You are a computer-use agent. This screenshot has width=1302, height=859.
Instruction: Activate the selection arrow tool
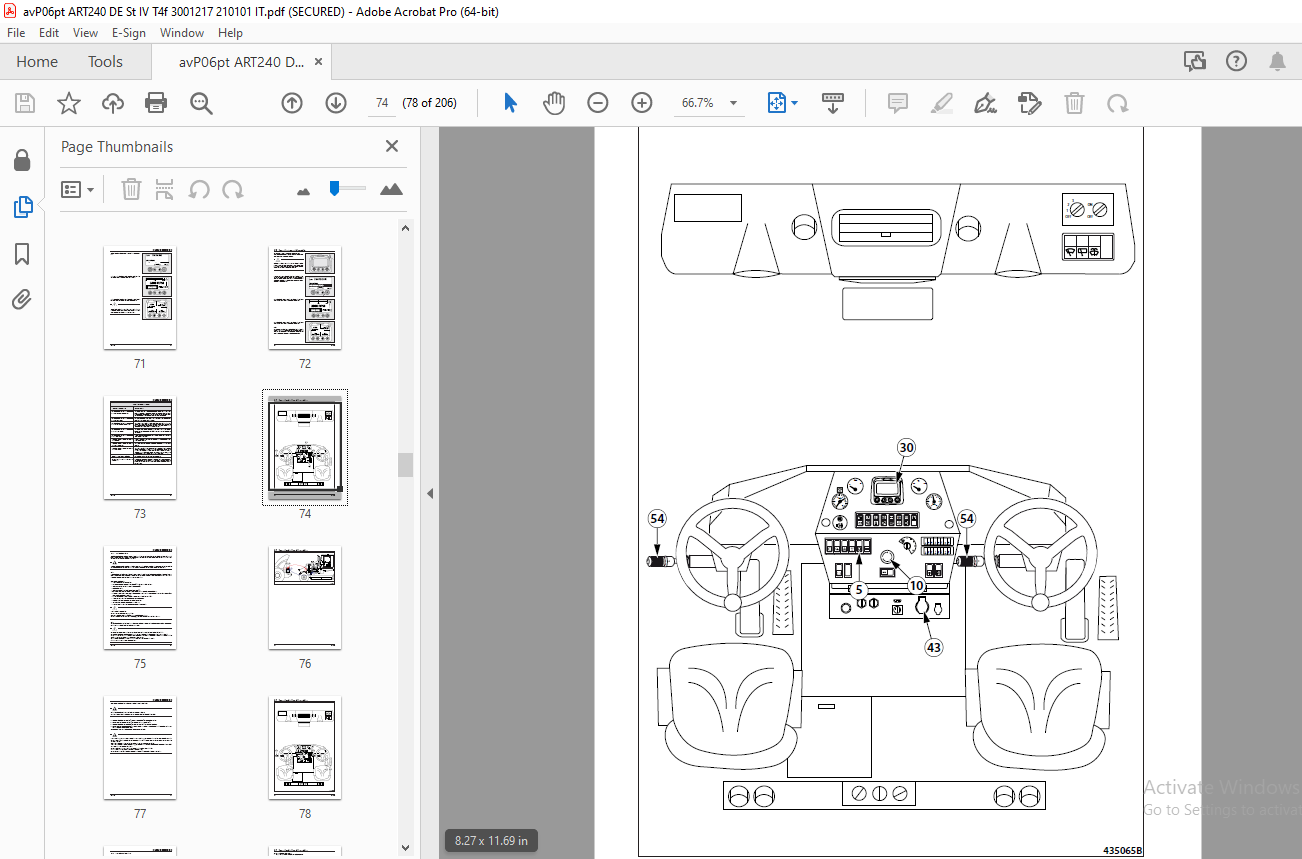[511, 103]
